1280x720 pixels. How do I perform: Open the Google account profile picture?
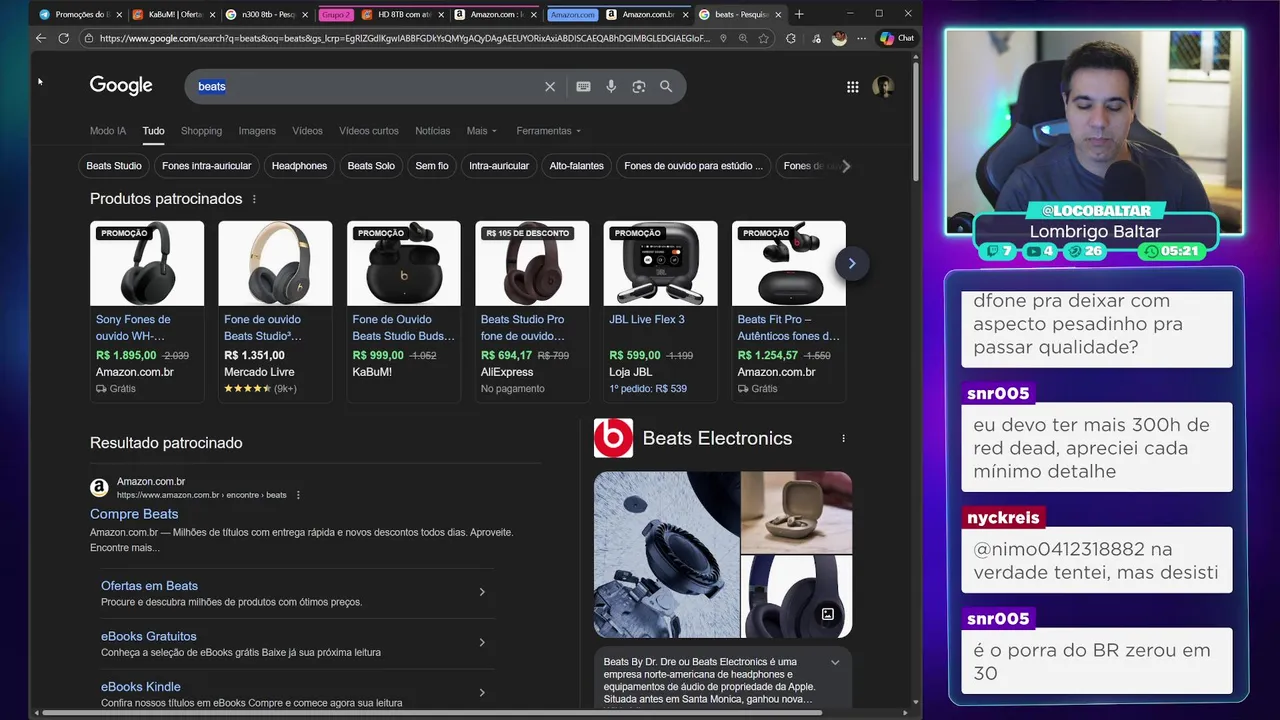tap(882, 87)
